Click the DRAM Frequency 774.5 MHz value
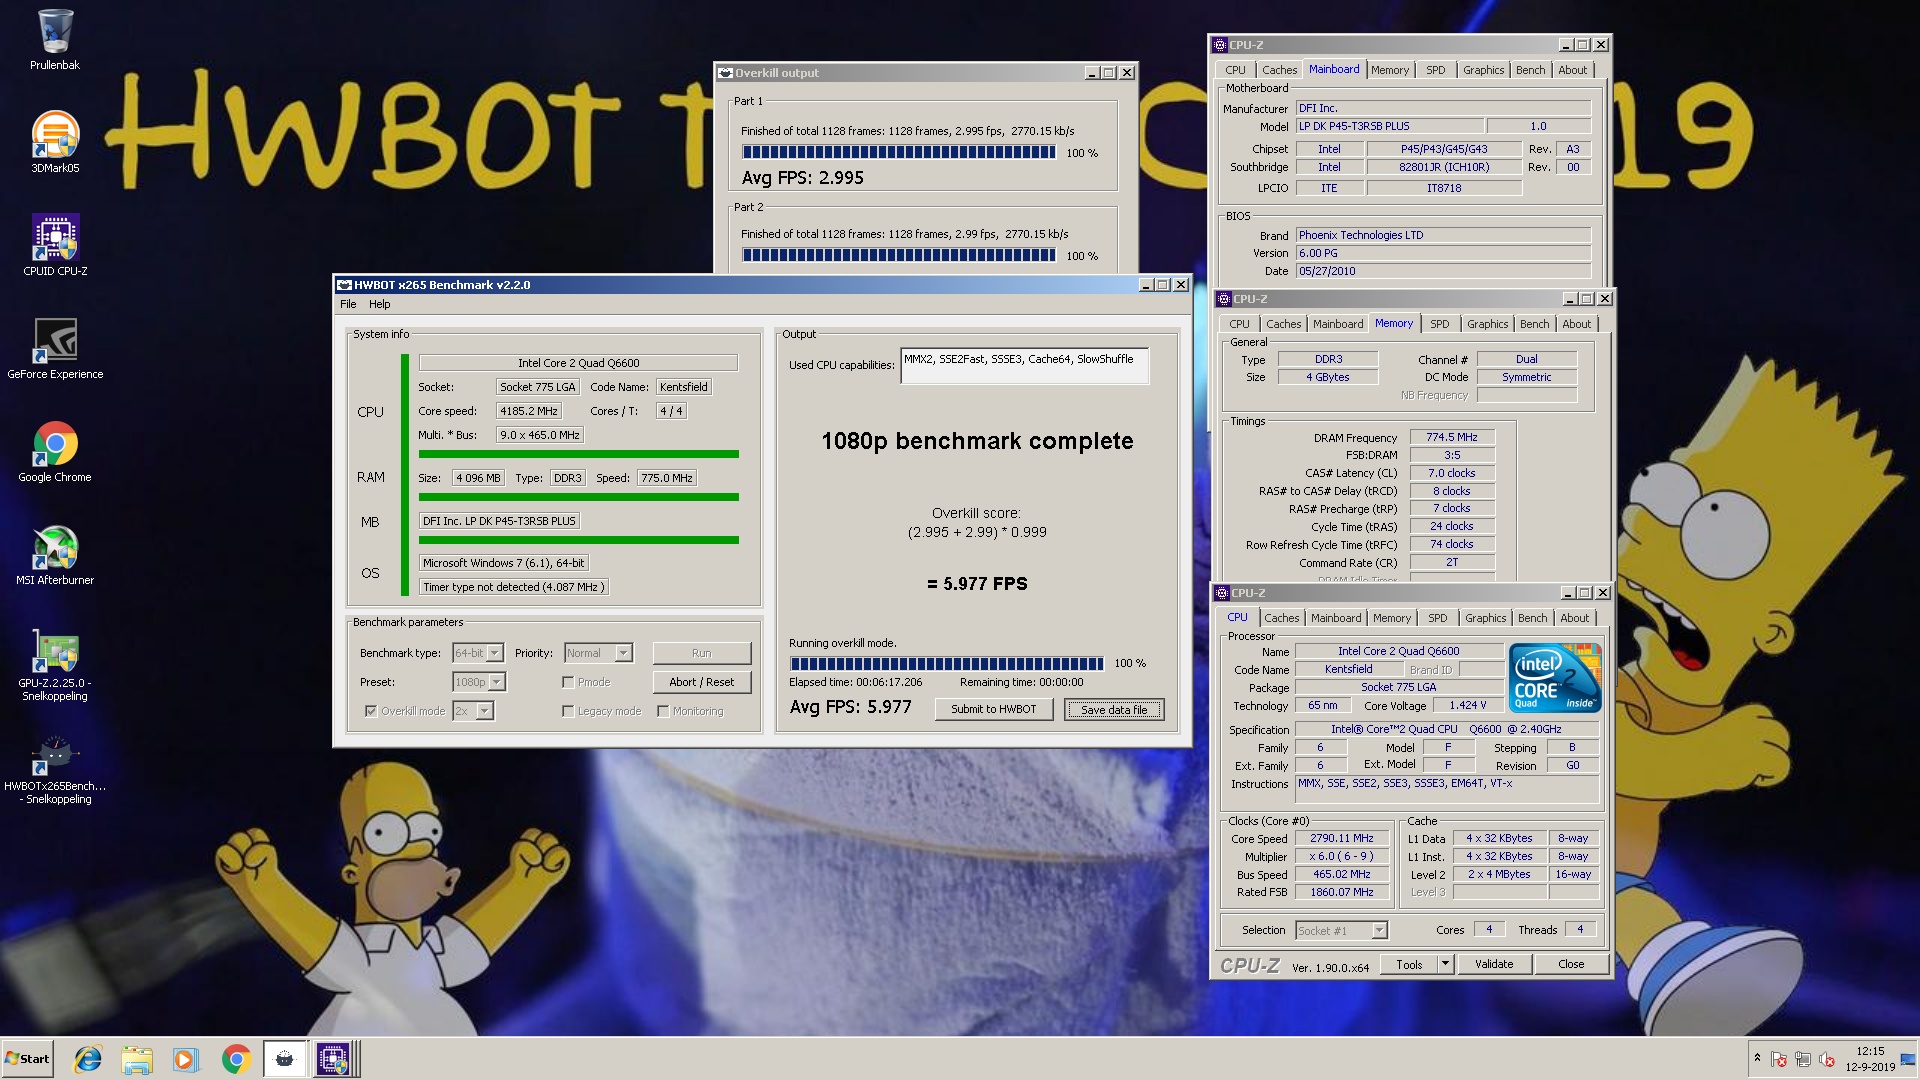 (x=1451, y=437)
